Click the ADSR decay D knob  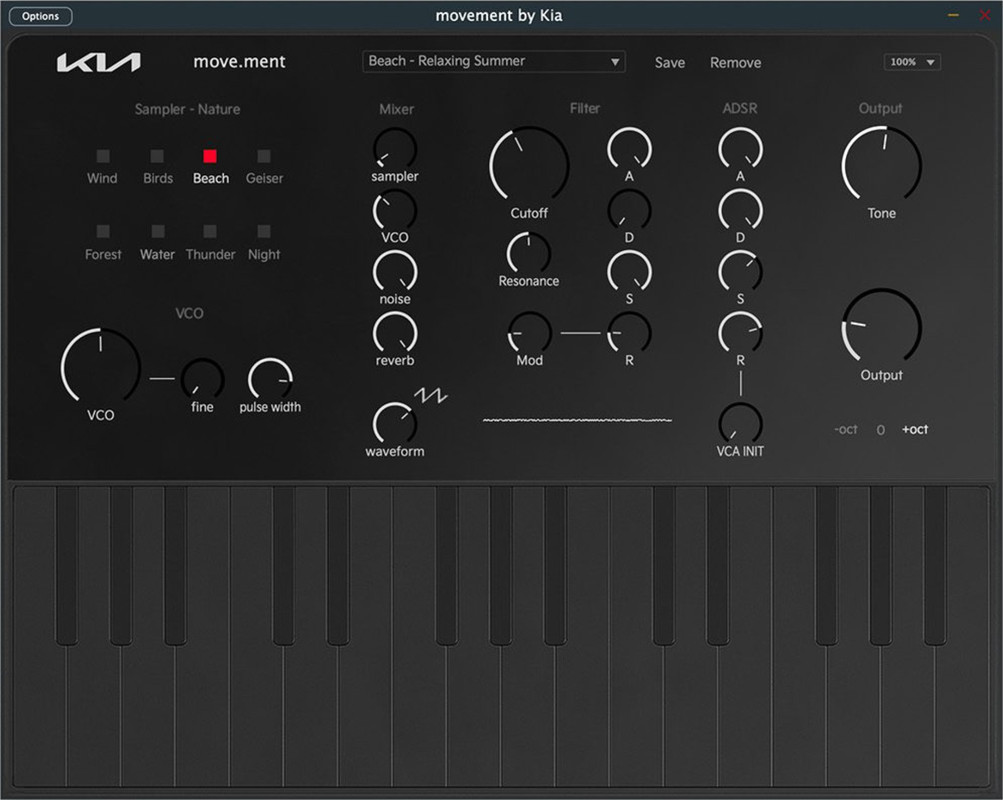point(740,210)
